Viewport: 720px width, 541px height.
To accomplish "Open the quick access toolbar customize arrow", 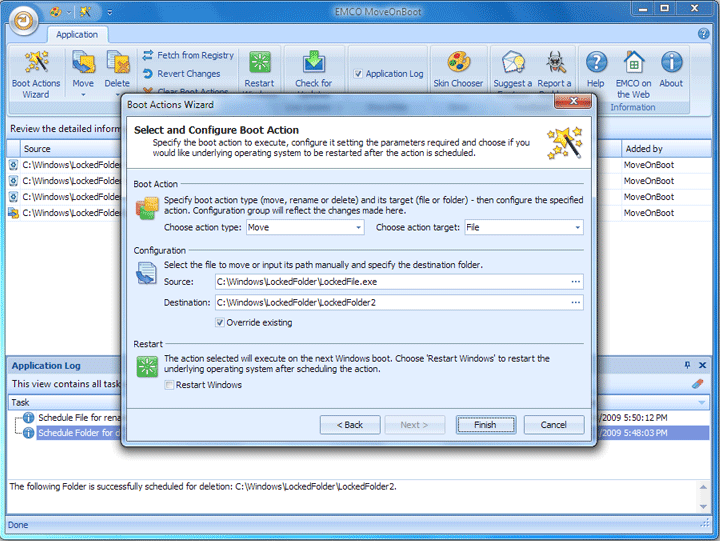I will [110, 12].
